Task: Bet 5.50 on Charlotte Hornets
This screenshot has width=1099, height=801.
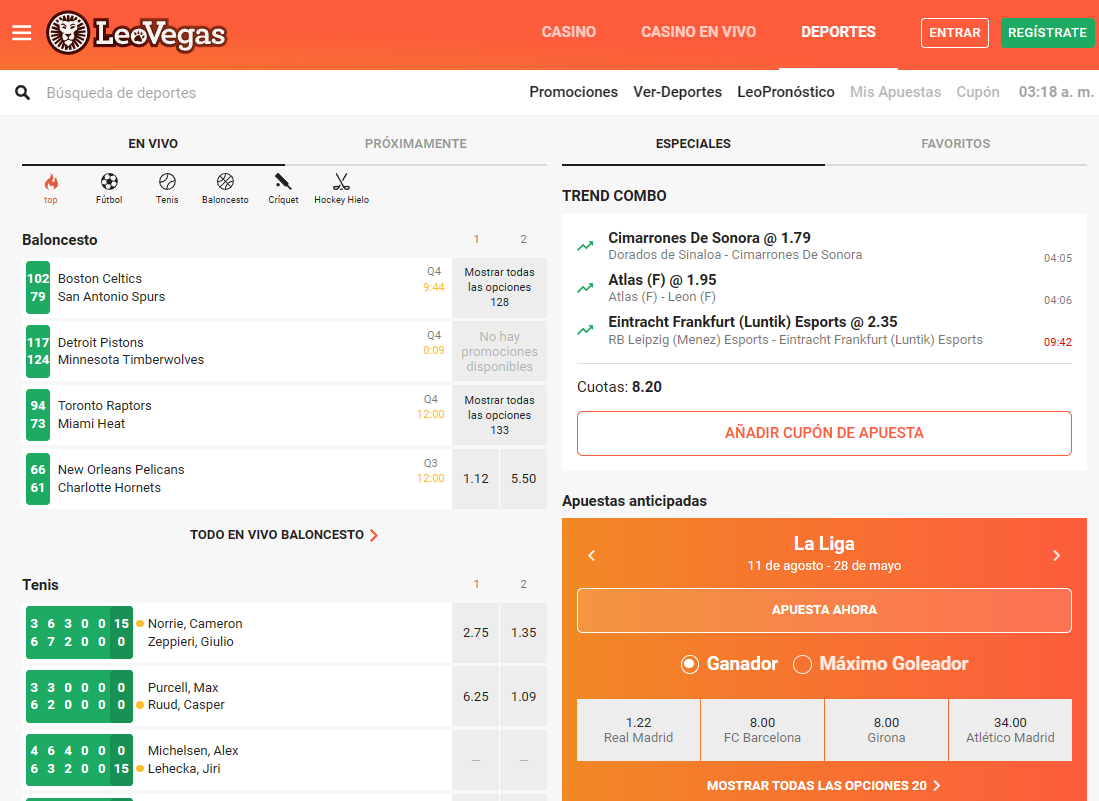Action: [524, 479]
